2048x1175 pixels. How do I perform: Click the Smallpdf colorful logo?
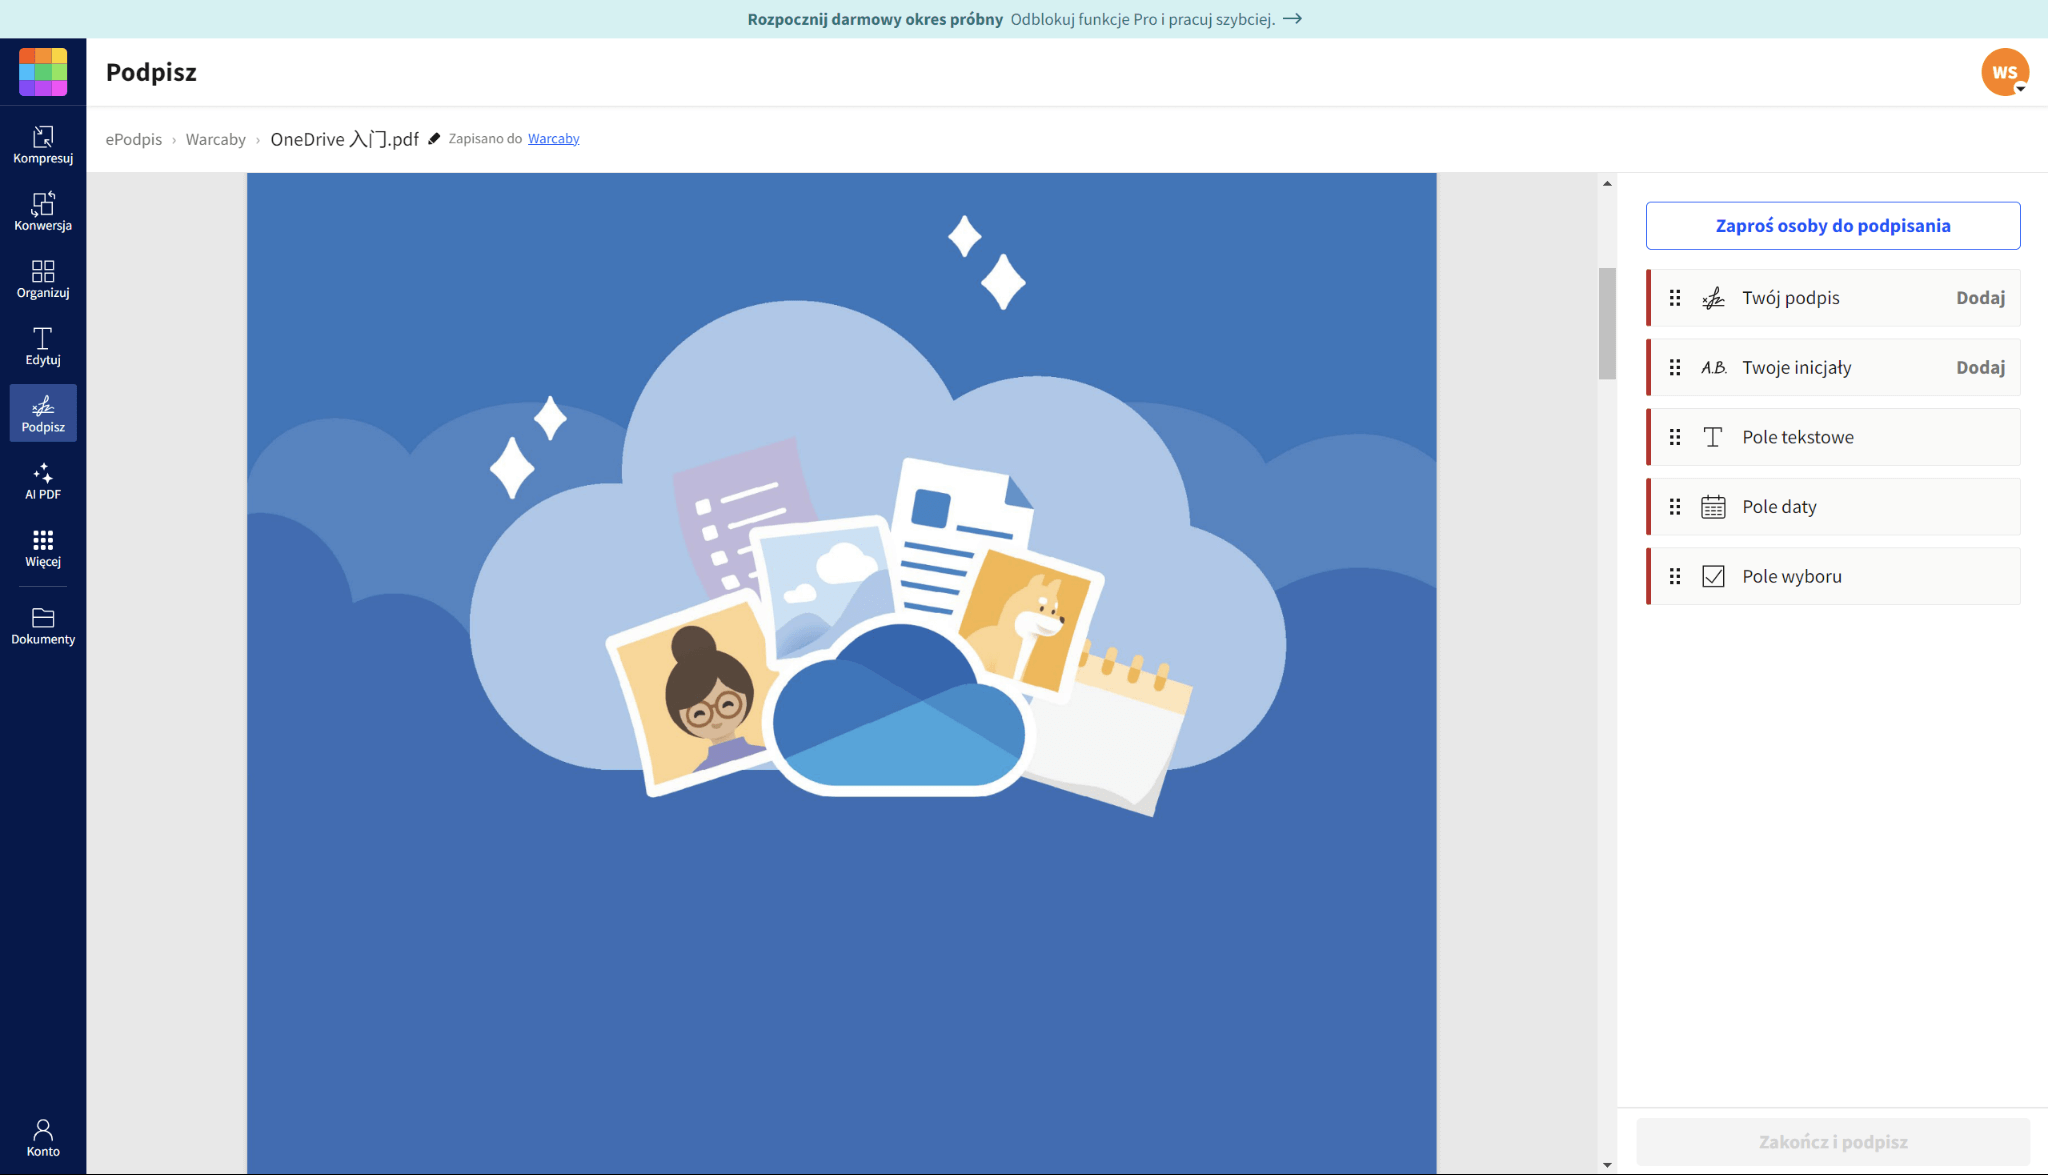tap(43, 72)
